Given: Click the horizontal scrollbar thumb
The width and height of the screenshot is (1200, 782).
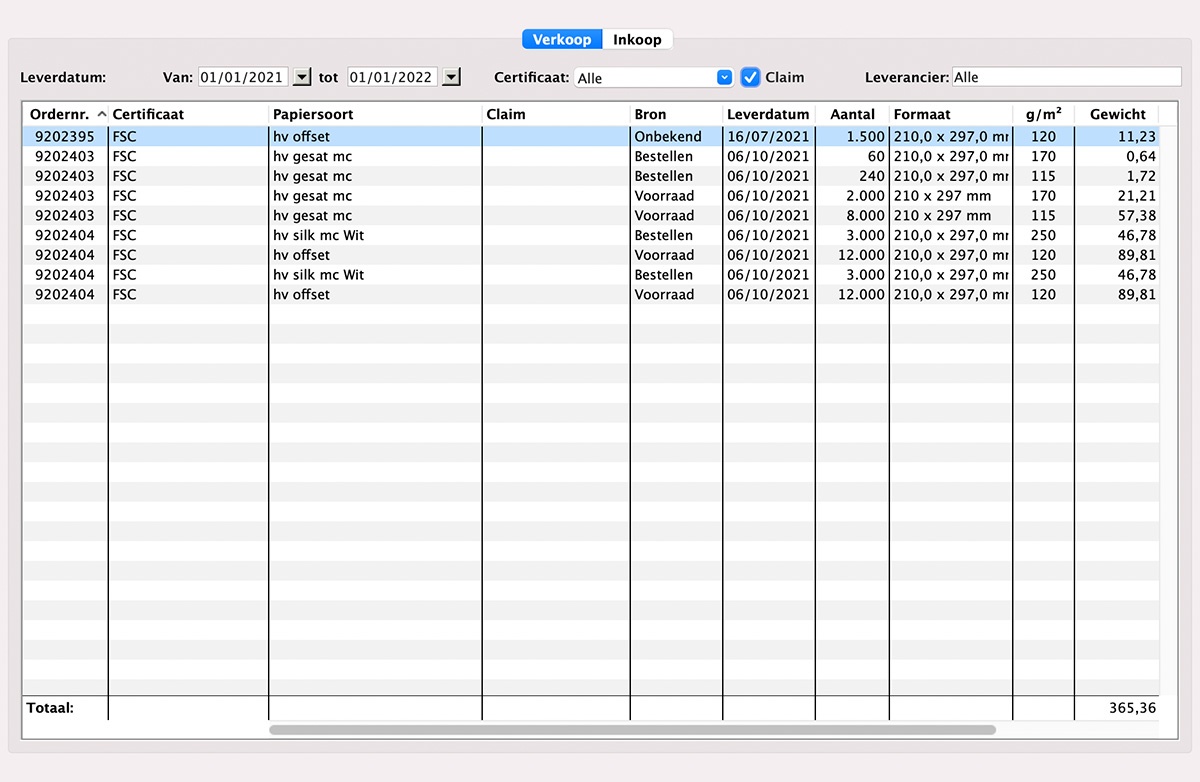Looking at the screenshot, I should (x=632, y=730).
